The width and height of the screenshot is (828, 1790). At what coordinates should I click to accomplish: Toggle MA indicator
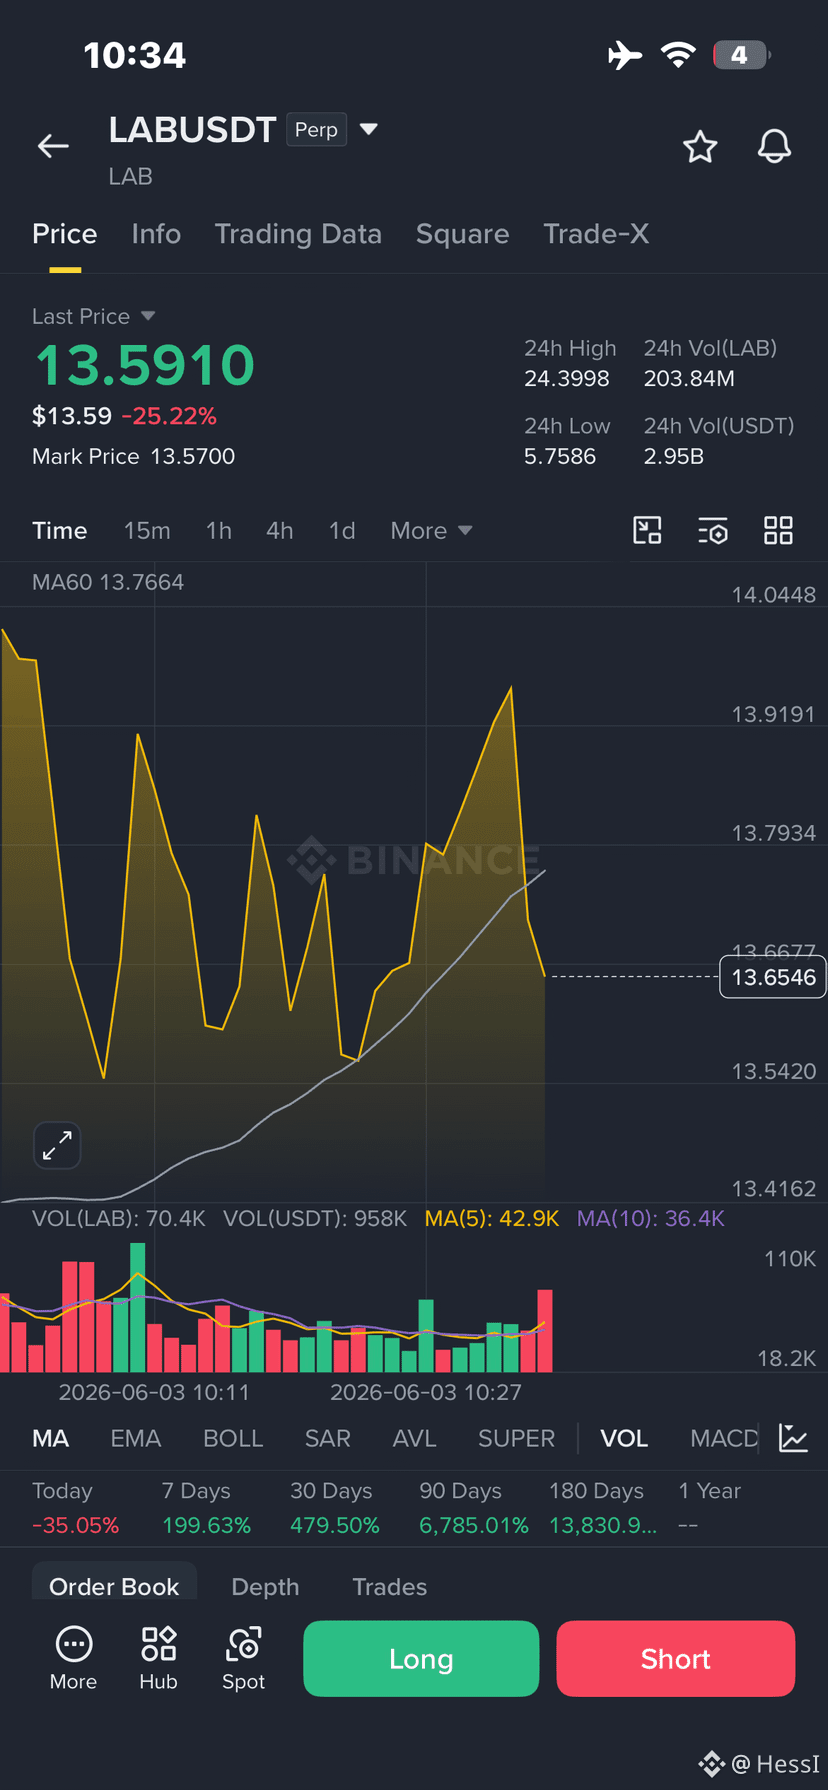point(51,1438)
